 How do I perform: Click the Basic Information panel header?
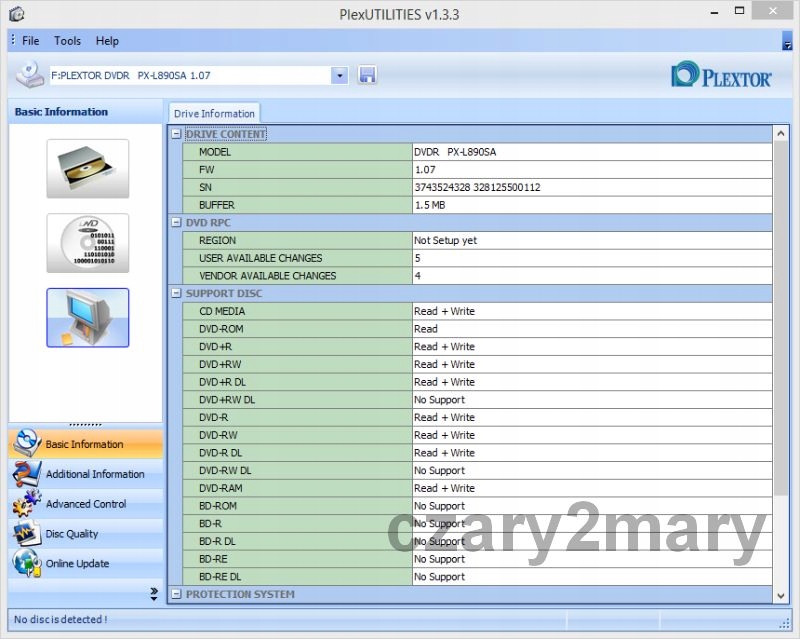point(85,112)
